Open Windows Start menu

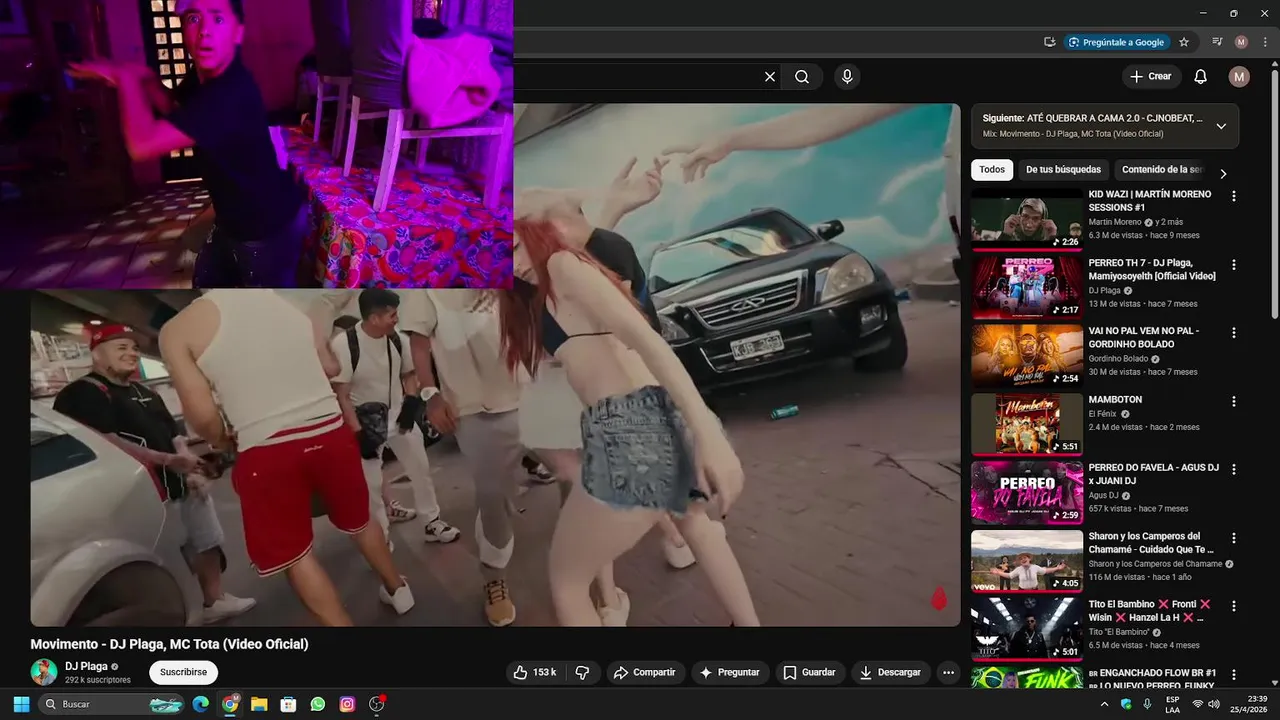pyautogui.click(x=20, y=704)
